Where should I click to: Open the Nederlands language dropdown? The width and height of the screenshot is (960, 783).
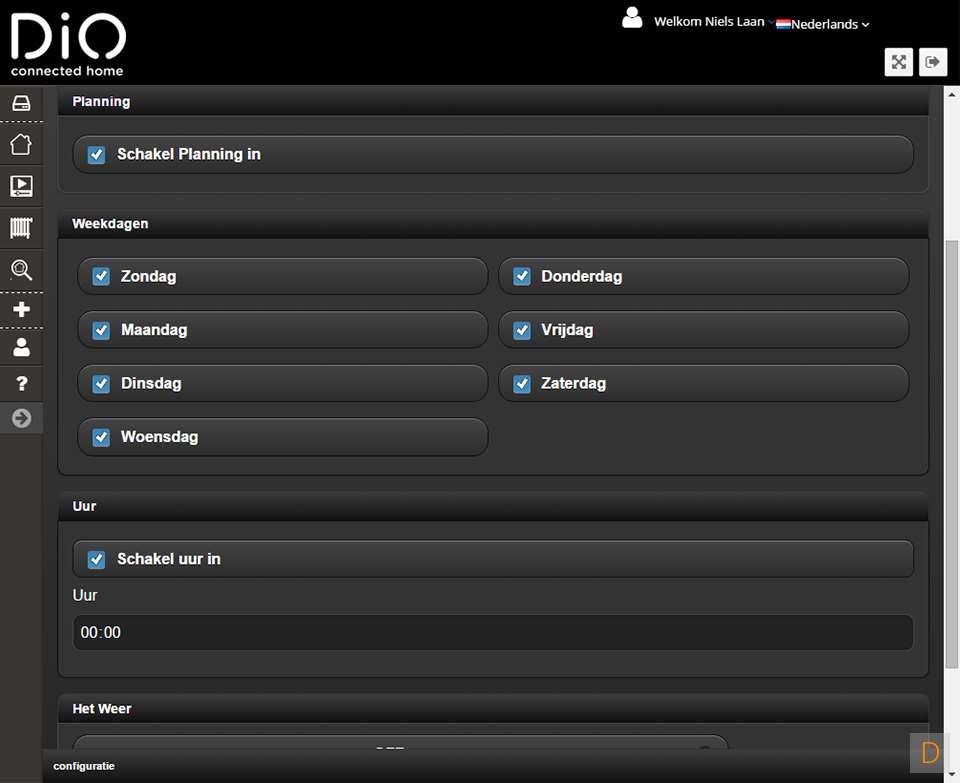click(x=823, y=24)
